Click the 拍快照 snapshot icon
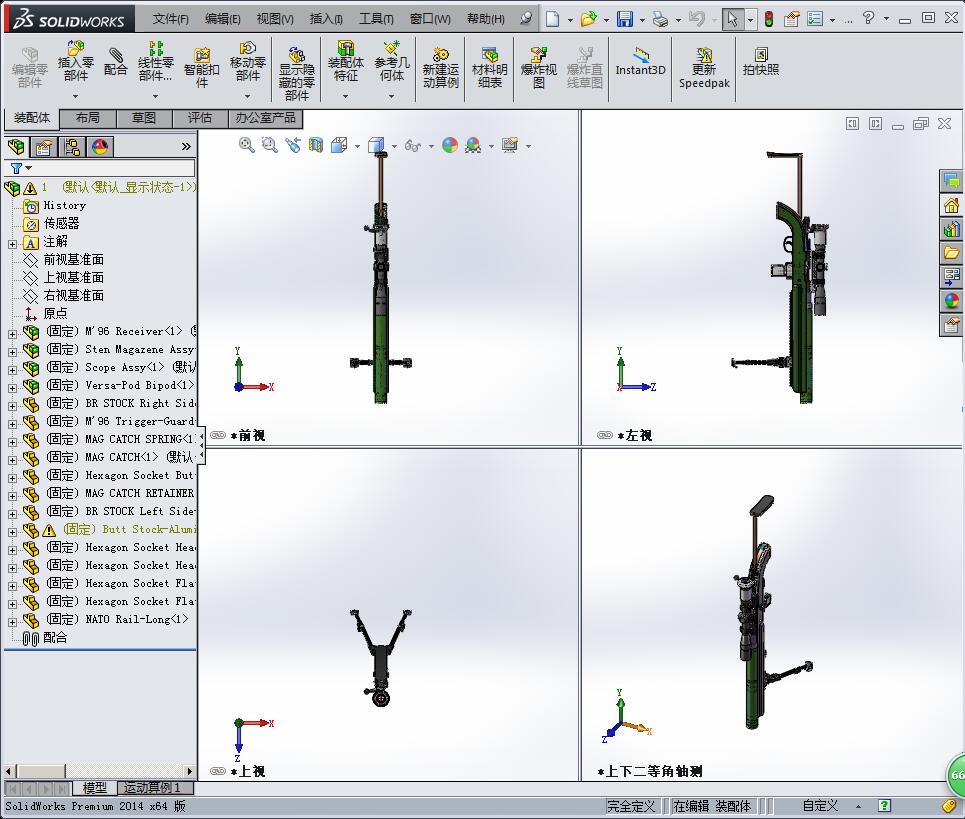This screenshot has width=965, height=819. tap(760, 62)
